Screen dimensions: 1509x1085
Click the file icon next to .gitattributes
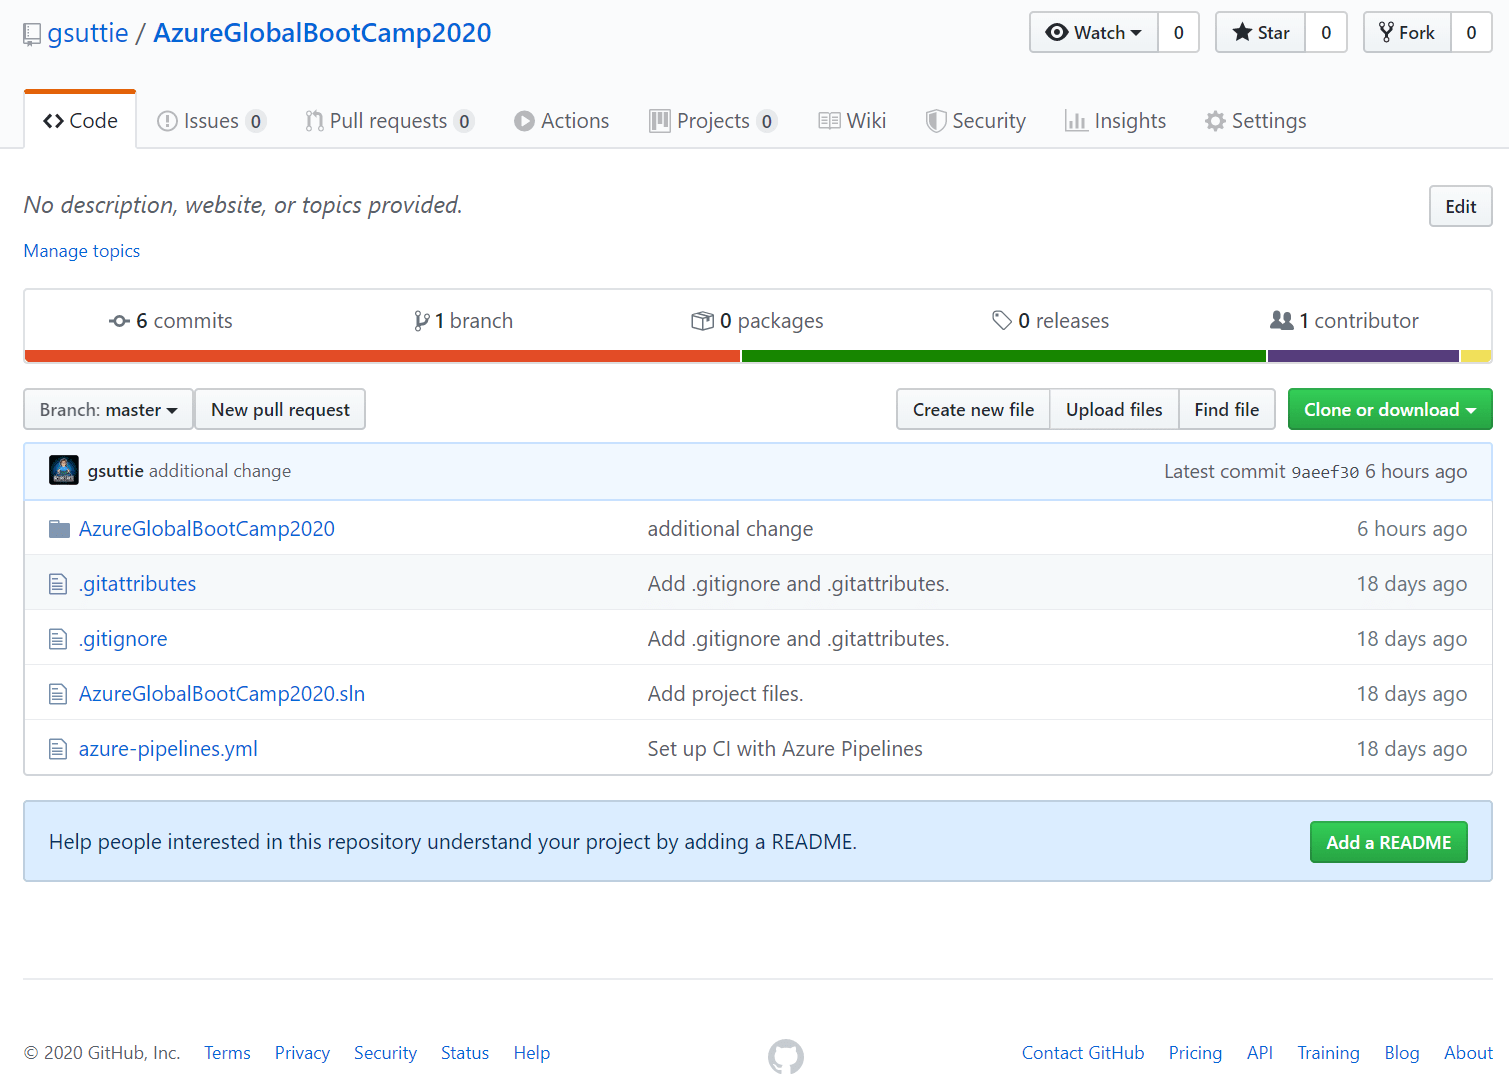coord(58,584)
